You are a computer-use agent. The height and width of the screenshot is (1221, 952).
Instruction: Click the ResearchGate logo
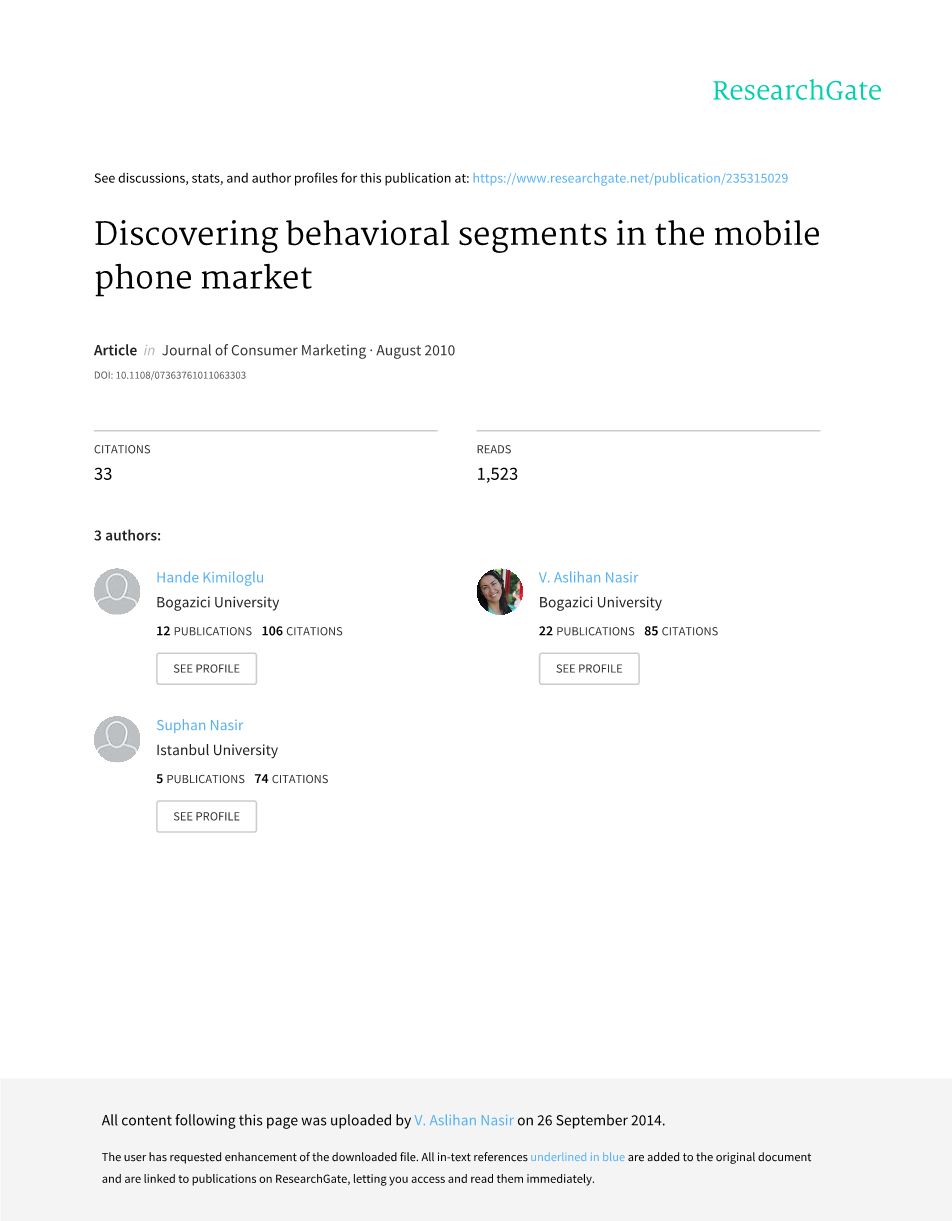(796, 91)
